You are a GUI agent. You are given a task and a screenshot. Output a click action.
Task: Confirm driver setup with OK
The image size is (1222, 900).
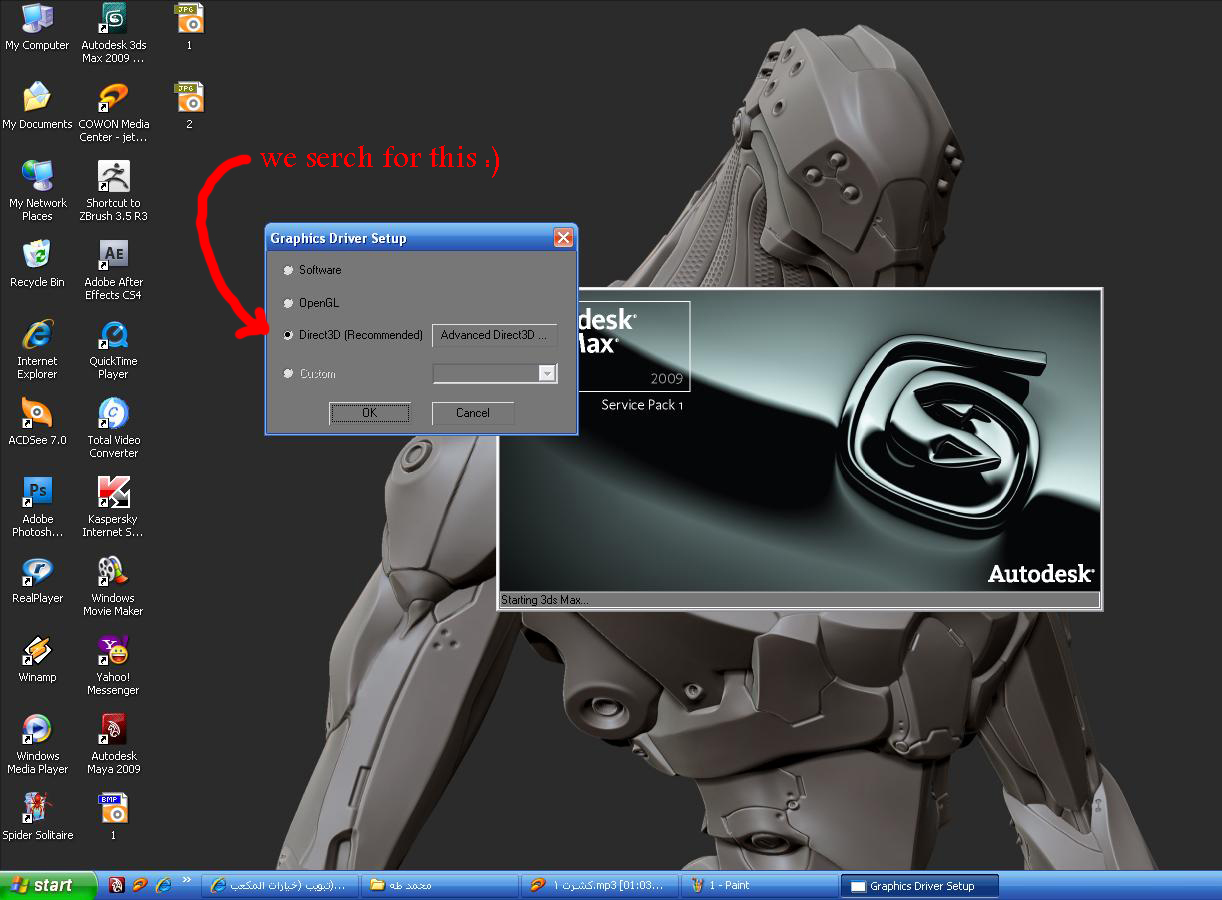(x=370, y=413)
